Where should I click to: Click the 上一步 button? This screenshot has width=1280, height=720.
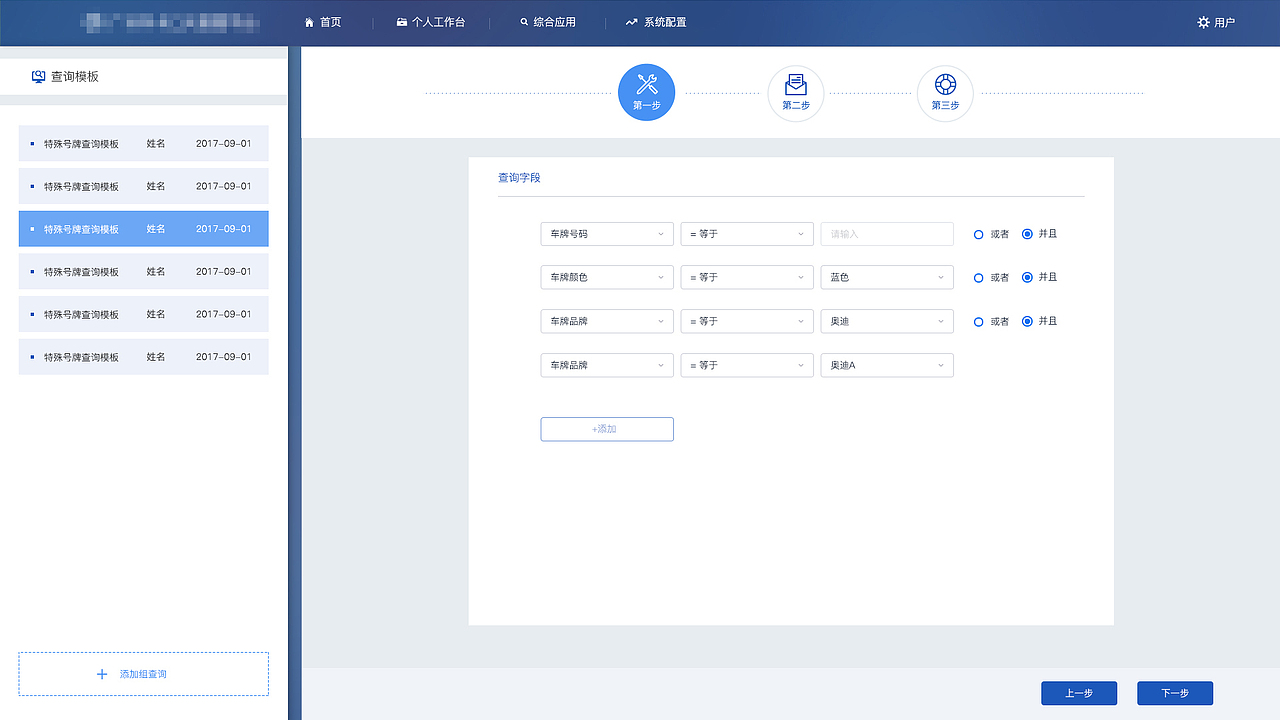(1079, 693)
